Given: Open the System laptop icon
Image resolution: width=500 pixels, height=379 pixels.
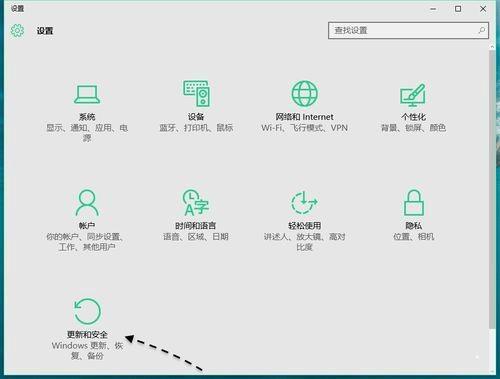Looking at the screenshot, I should pos(87,94).
